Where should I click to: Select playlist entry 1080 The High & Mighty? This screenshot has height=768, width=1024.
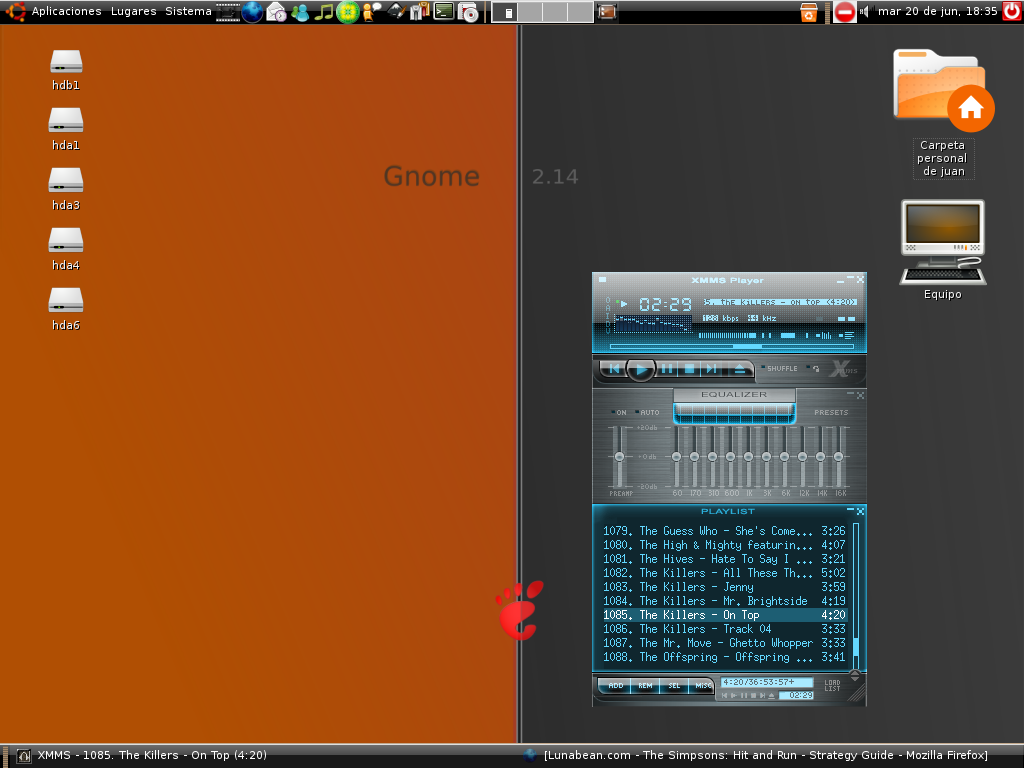tap(724, 545)
